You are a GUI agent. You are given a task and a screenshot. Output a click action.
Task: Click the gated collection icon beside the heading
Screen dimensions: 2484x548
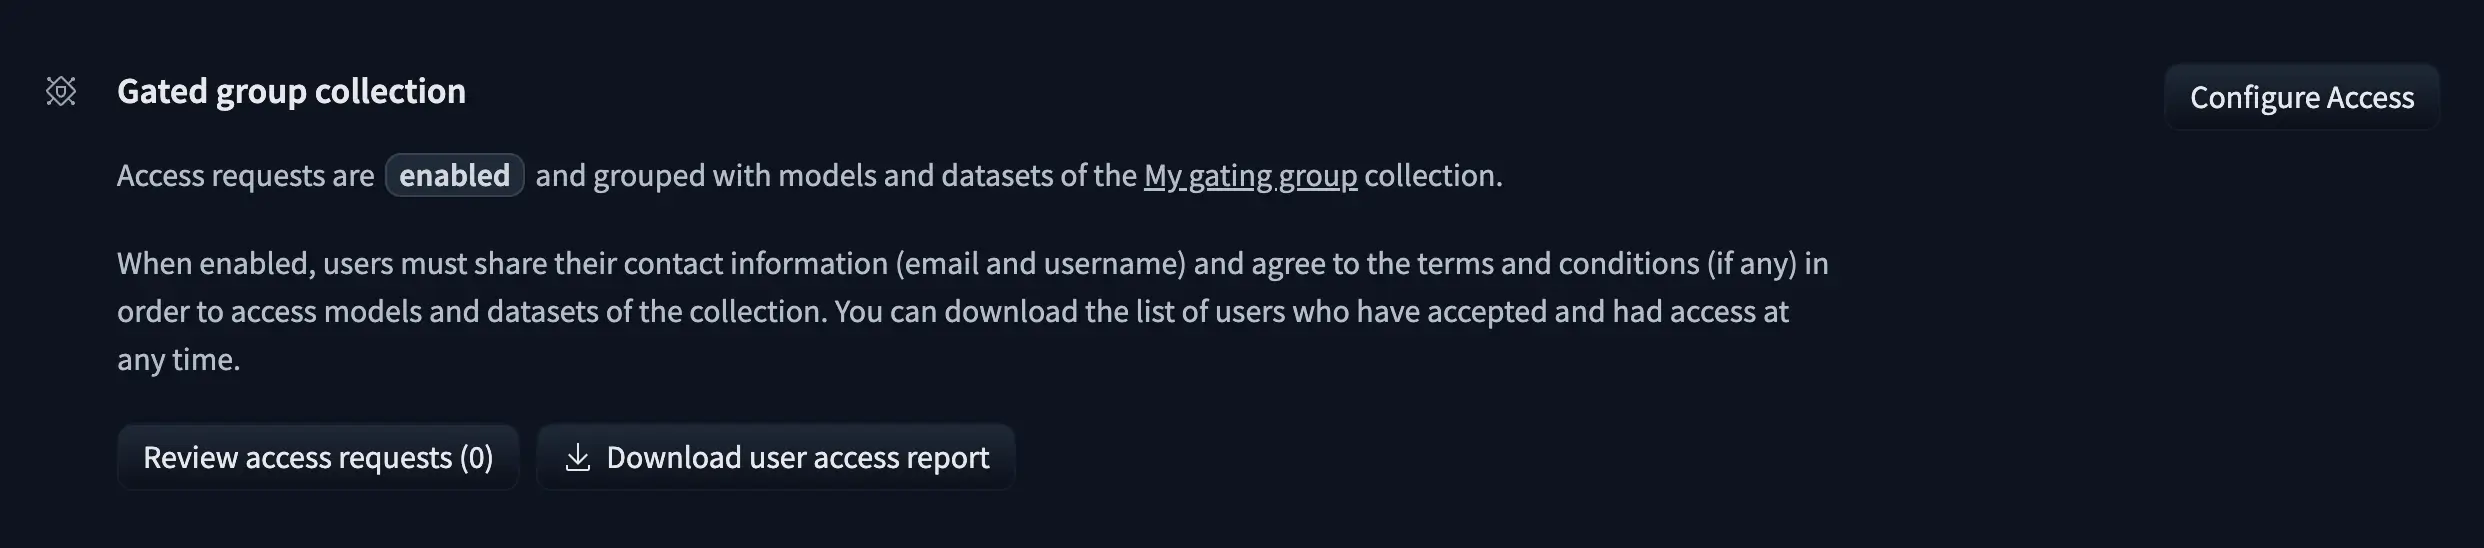(x=61, y=92)
